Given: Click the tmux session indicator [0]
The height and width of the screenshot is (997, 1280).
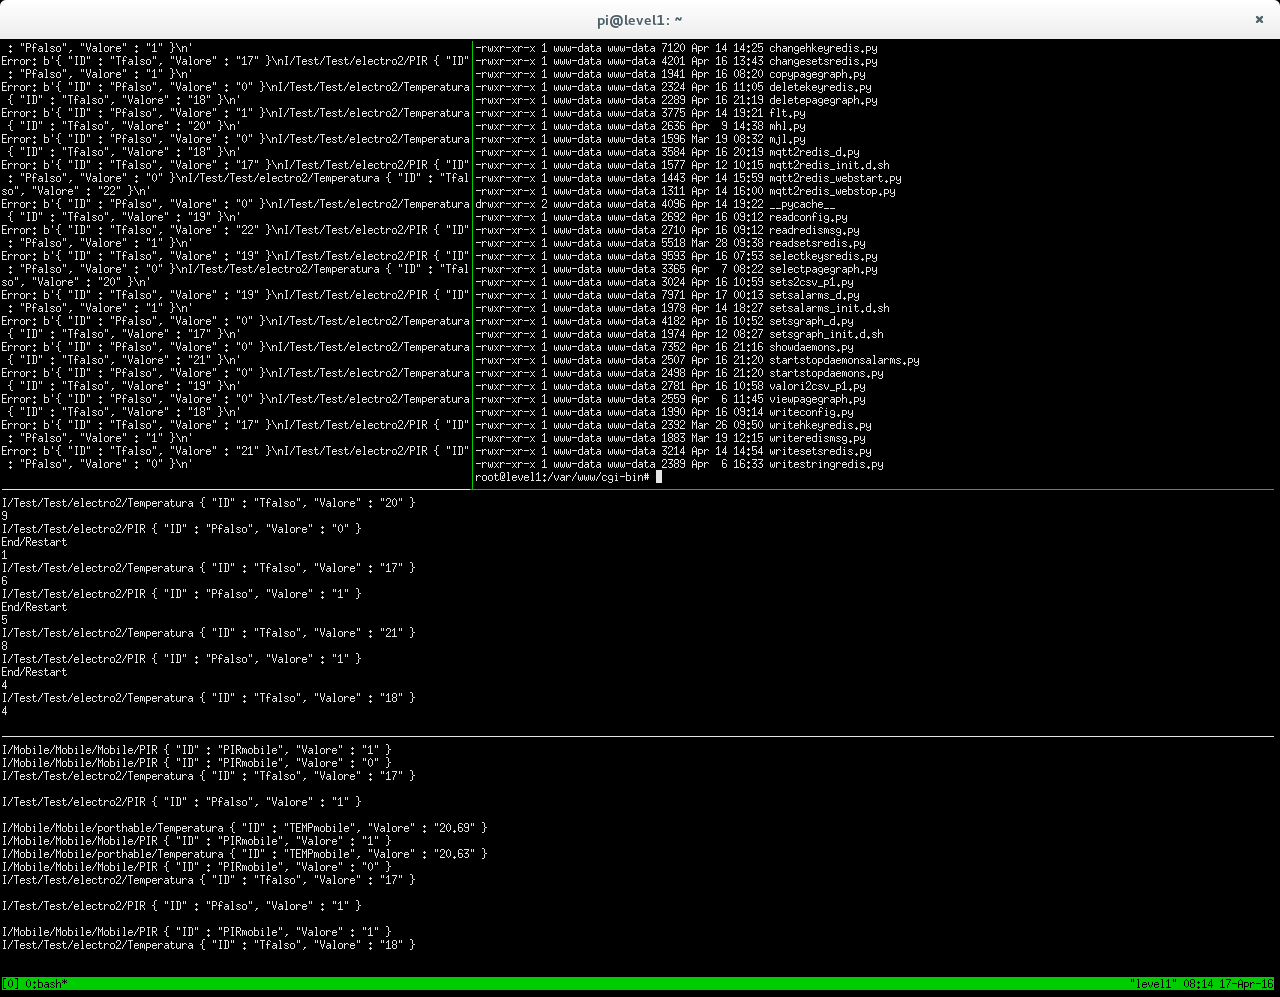Looking at the screenshot, I should [10, 984].
